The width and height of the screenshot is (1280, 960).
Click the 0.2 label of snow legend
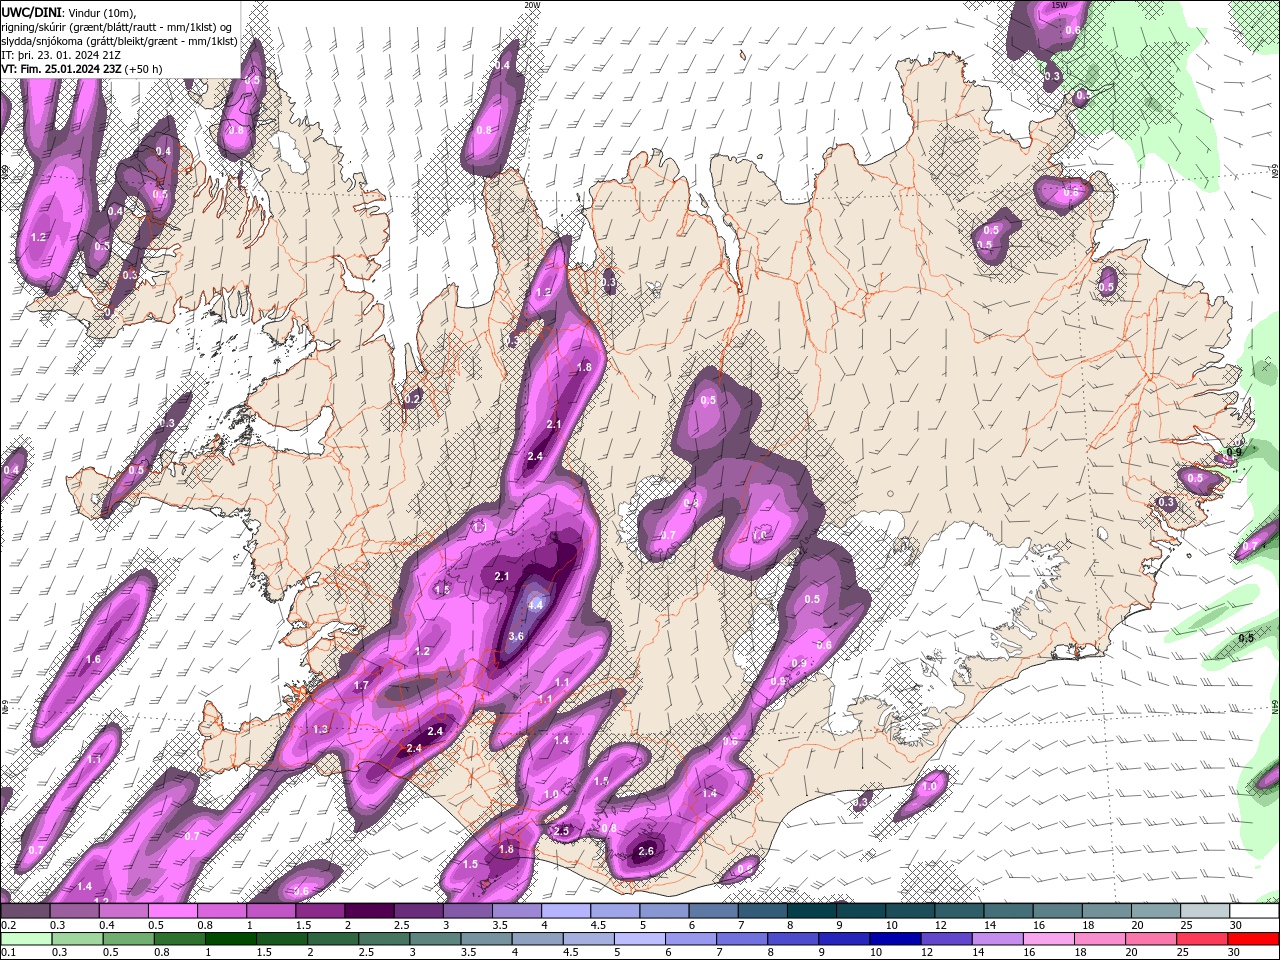(x=8, y=925)
